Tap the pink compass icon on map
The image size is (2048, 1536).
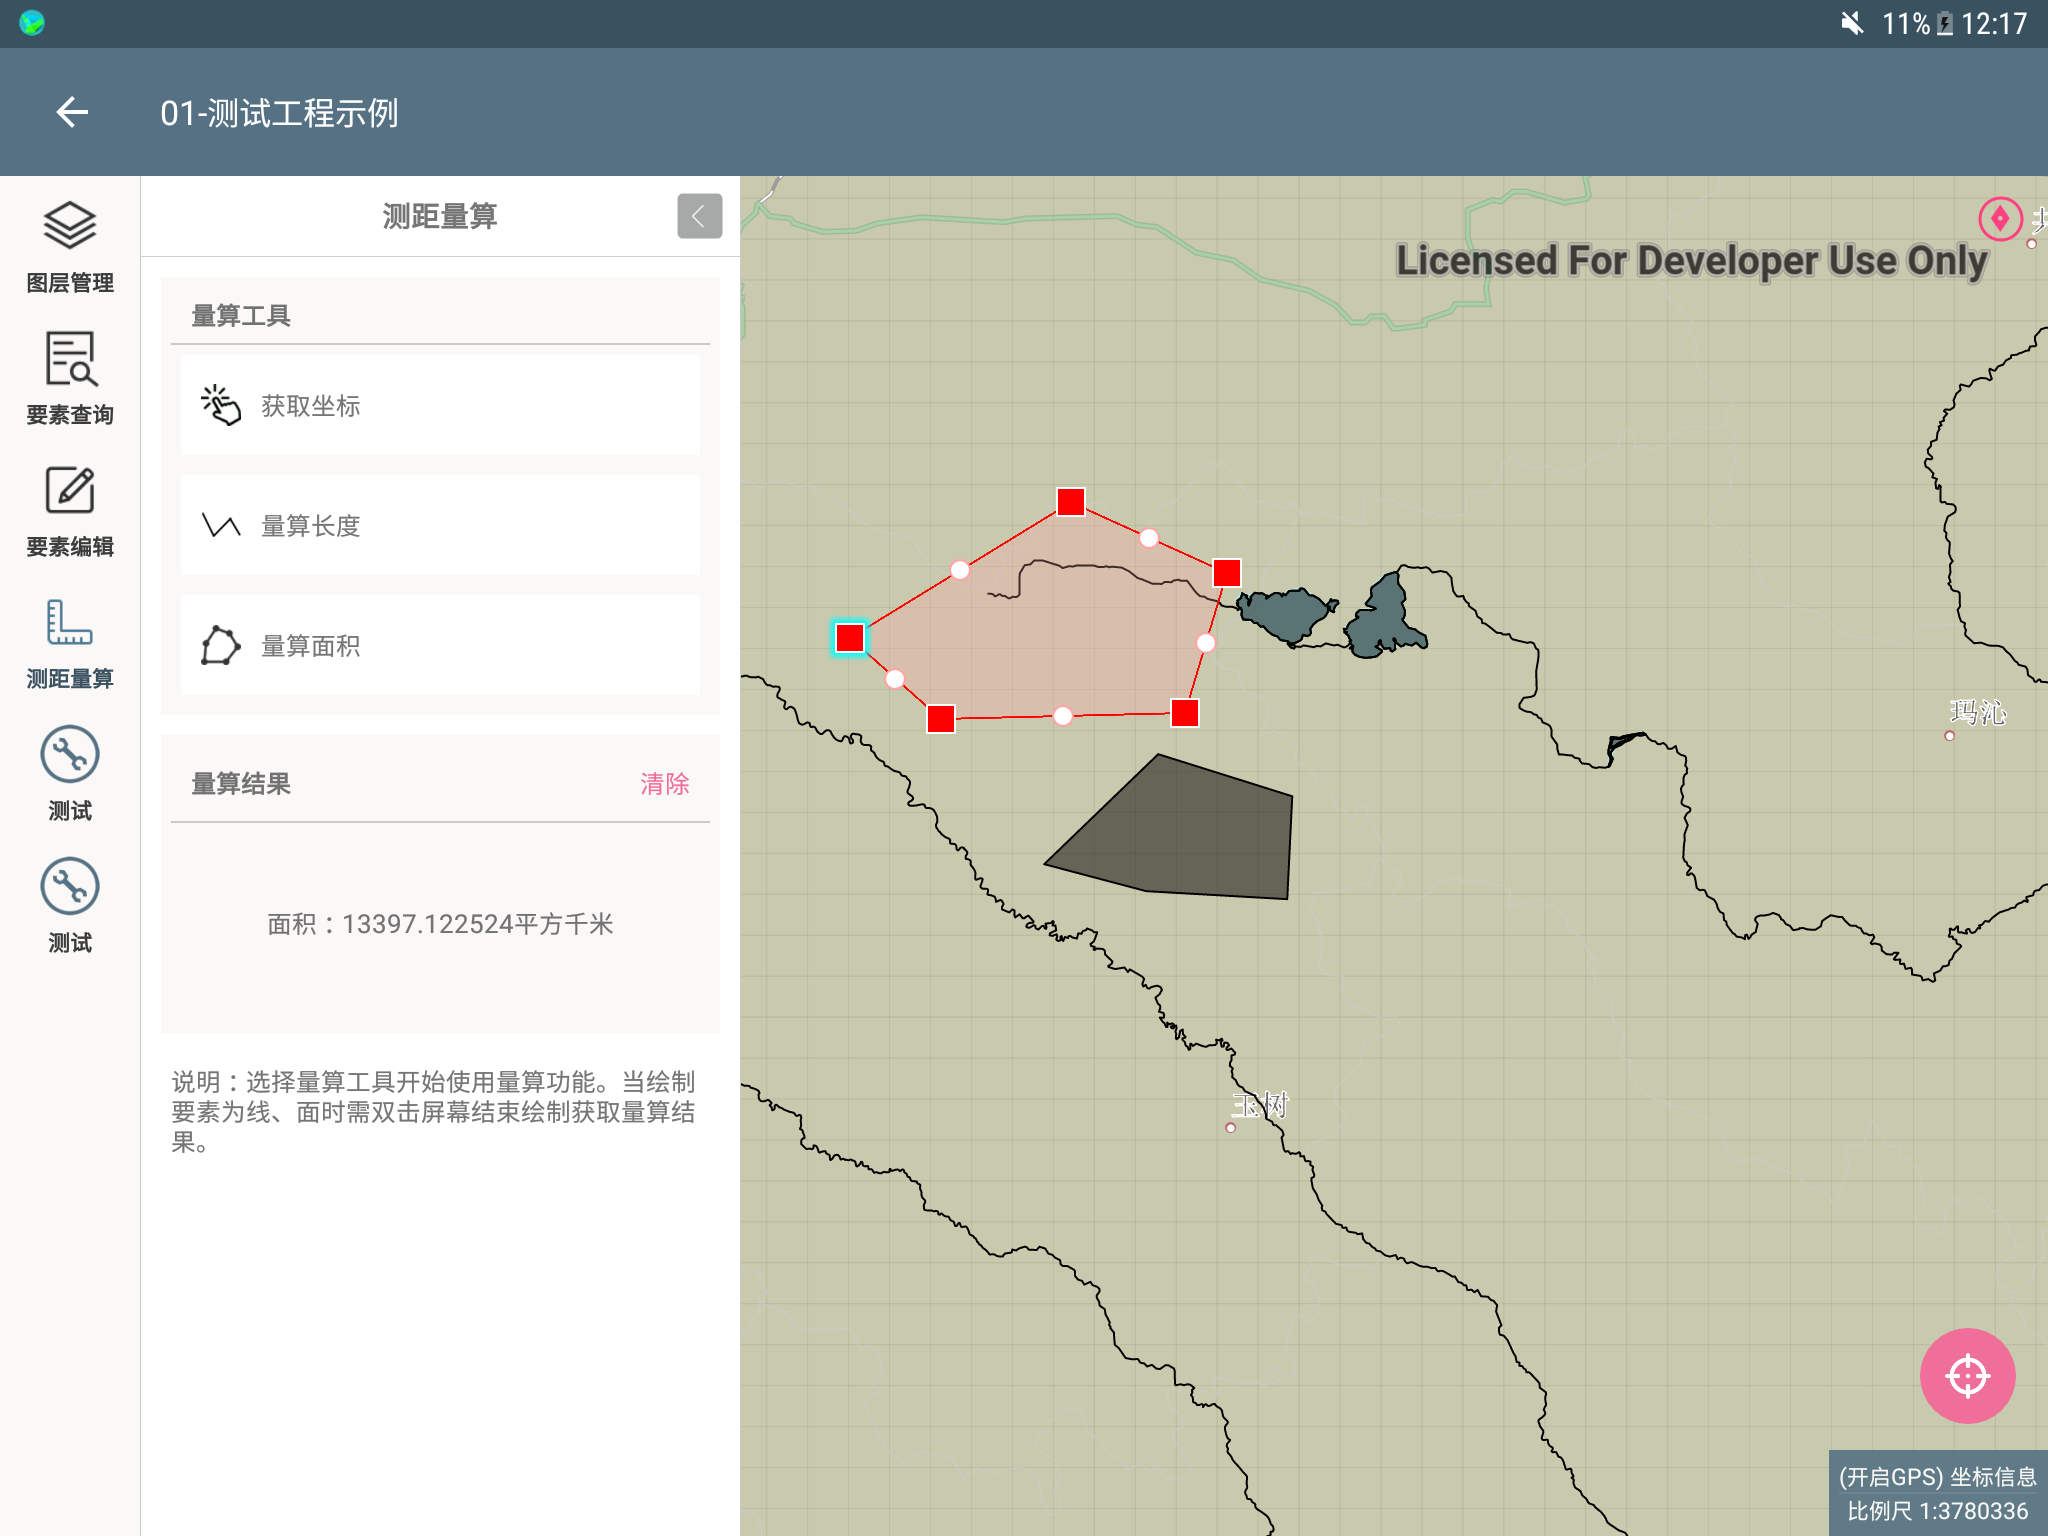point(2000,218)
